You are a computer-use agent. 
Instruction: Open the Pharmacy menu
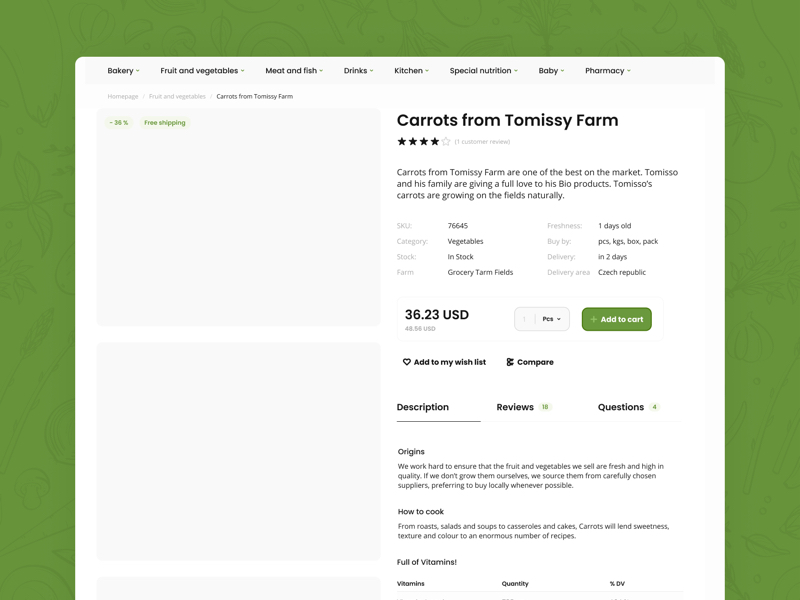[607, 71]
